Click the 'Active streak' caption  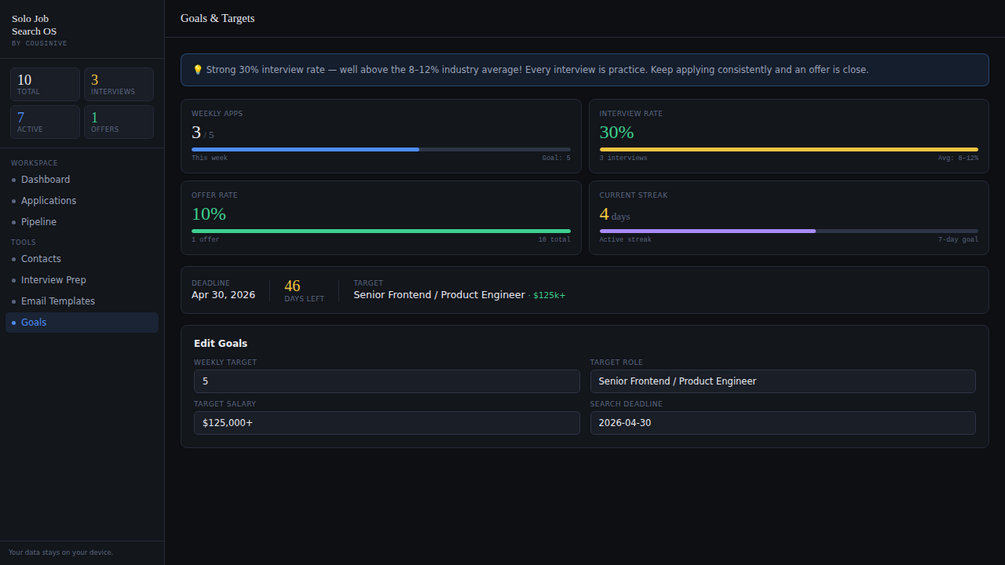point(625,240)
